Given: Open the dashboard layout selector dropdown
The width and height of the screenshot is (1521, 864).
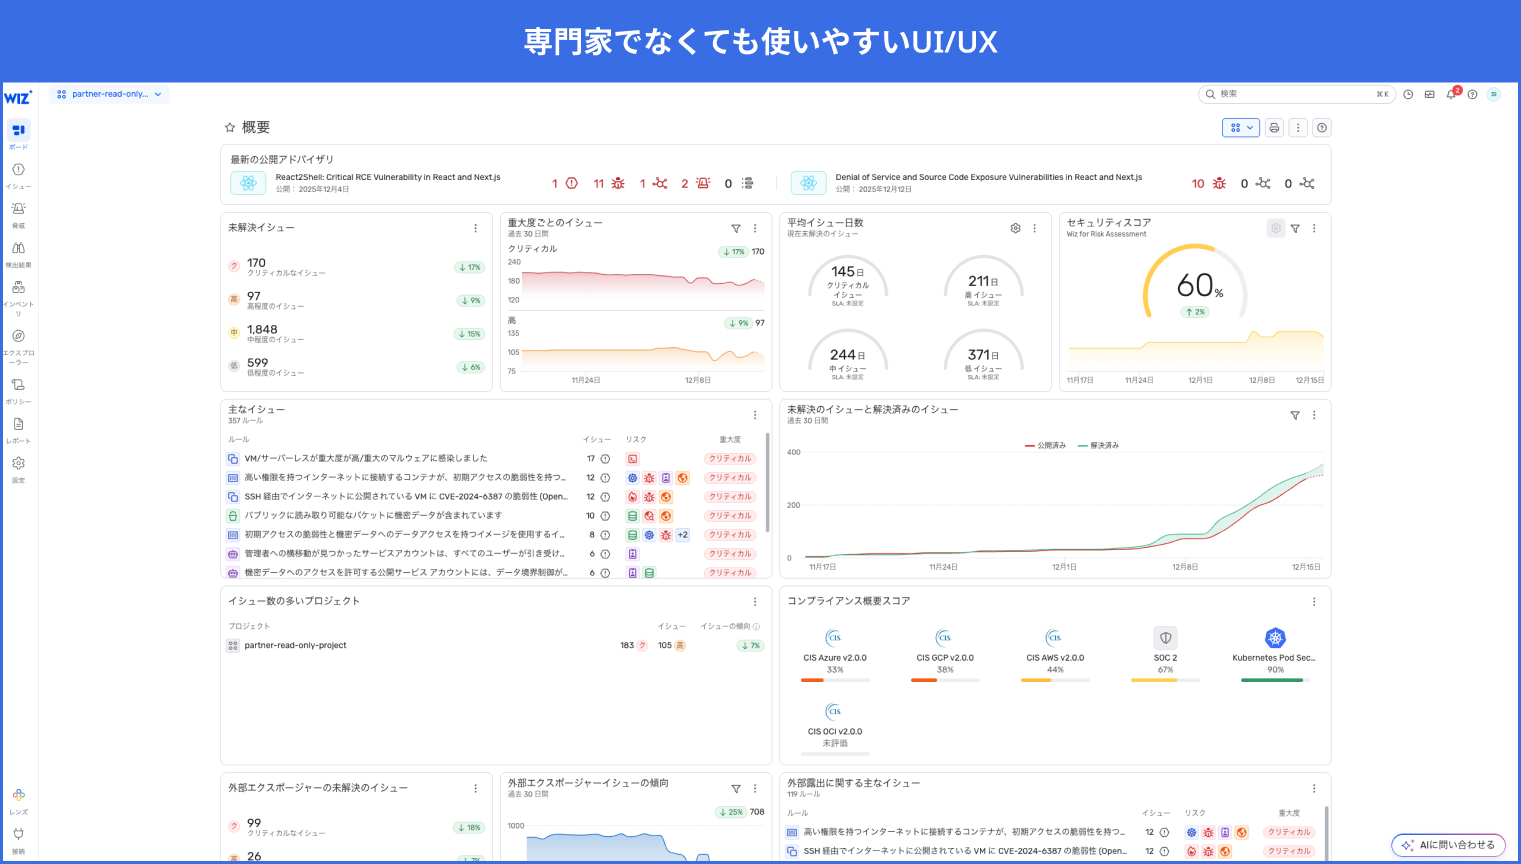Looking at the screenshot, I should [1240, 128].
